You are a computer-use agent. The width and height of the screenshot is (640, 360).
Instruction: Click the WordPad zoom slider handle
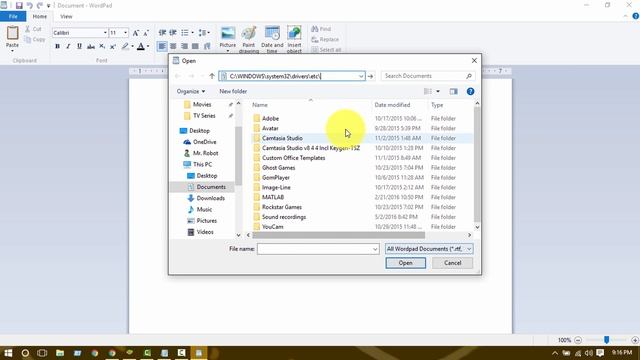[607, 340]
